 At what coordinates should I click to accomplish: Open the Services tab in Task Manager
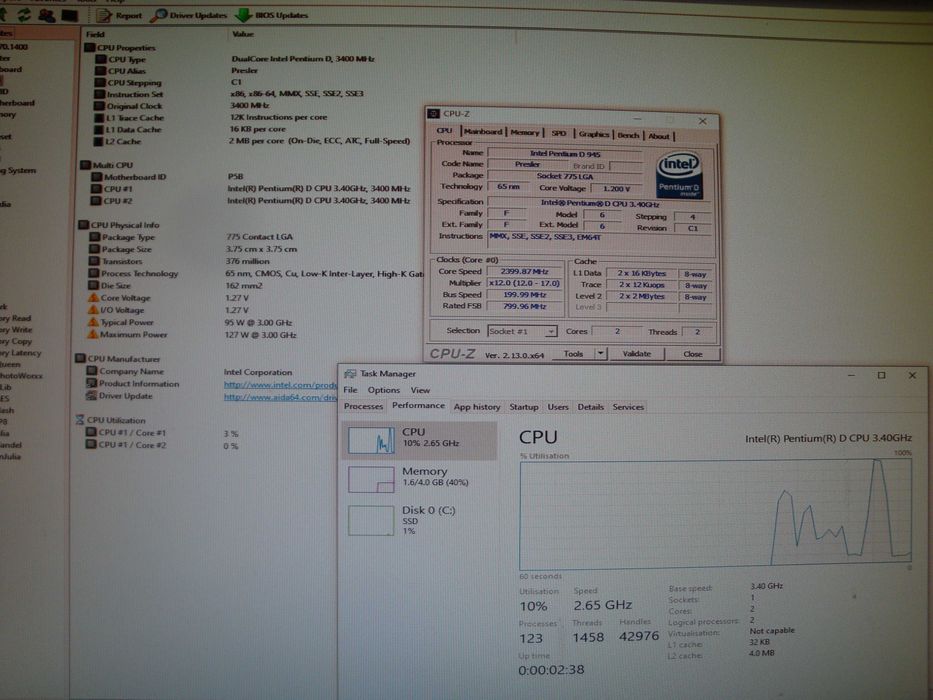point(628,407)
